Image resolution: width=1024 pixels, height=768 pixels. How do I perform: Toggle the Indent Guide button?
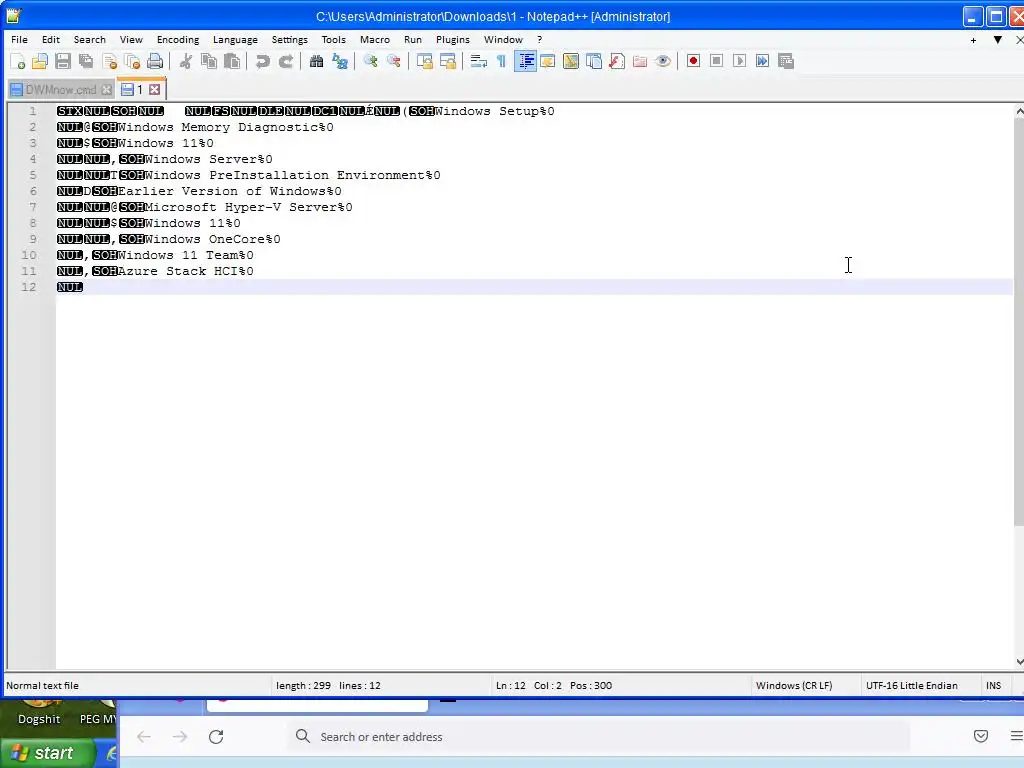[525, 61]
